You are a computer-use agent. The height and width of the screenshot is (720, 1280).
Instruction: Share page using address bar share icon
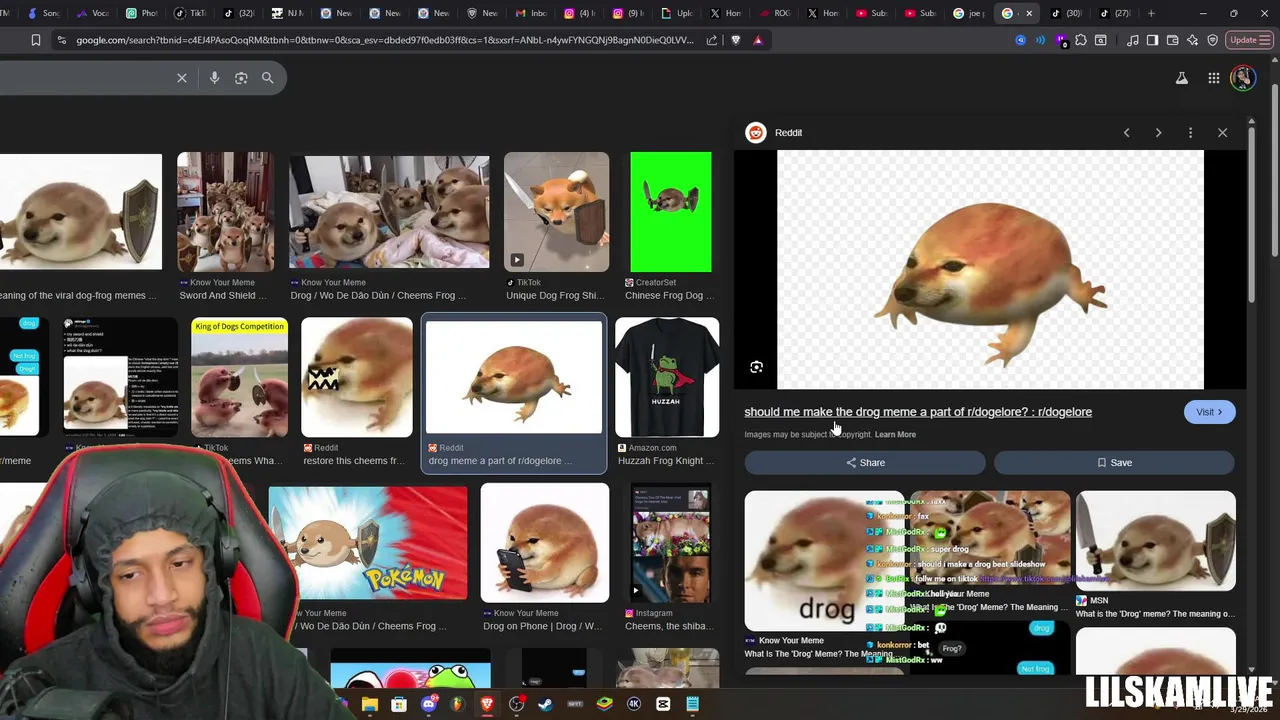pyautogui.click(x=711, y=40)
